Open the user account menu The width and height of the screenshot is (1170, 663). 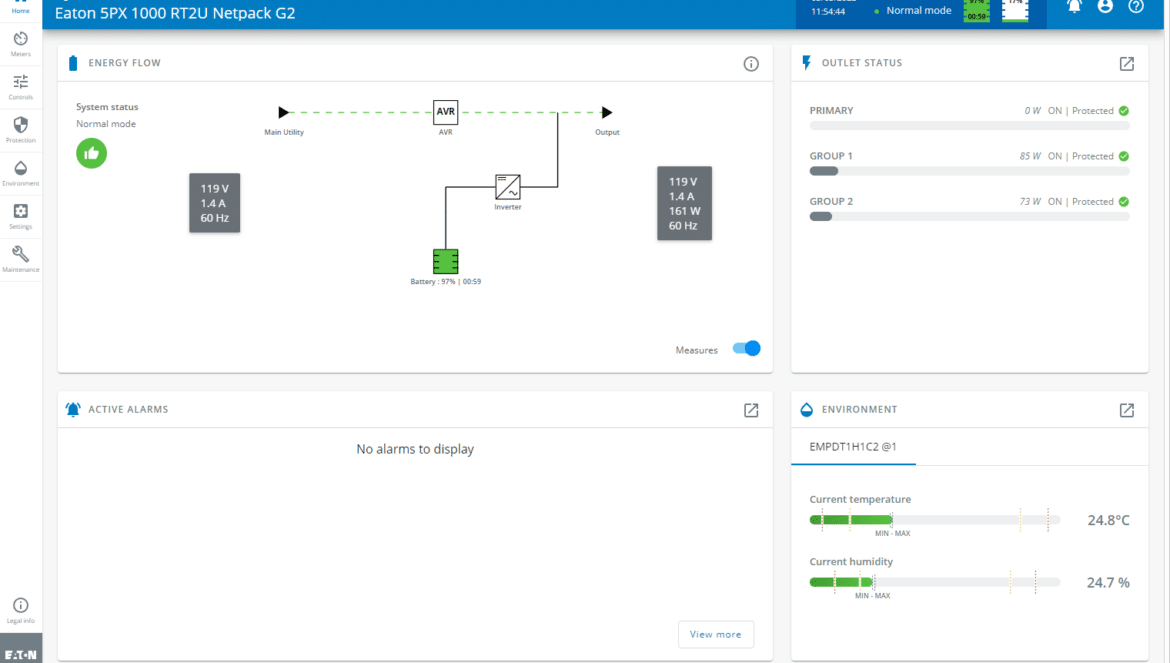pyautogui.click(x=1105, y=7)
